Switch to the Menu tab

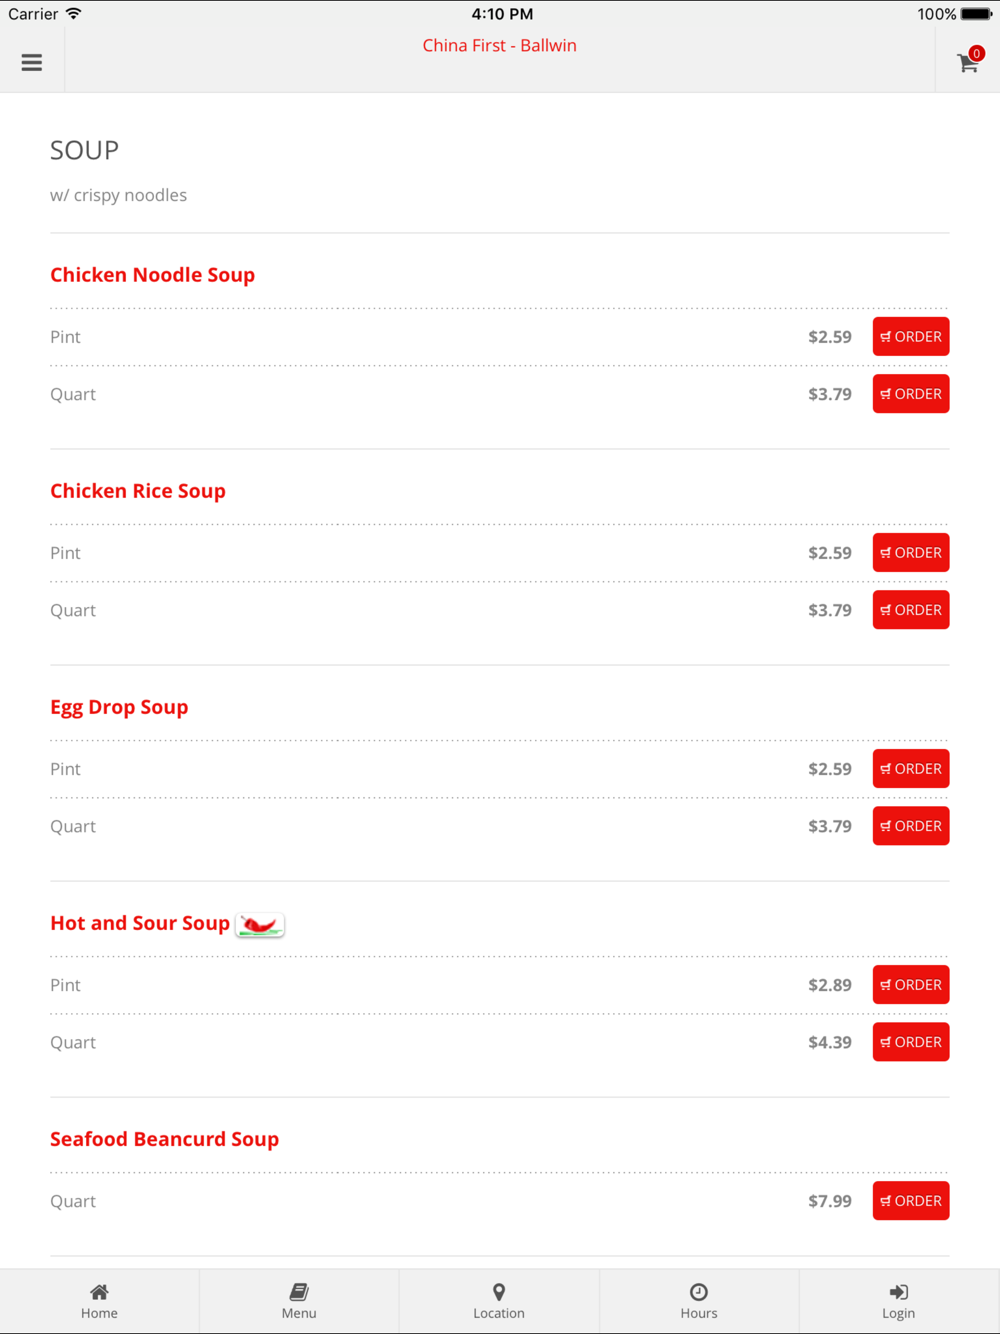(x=299, y=1301)
